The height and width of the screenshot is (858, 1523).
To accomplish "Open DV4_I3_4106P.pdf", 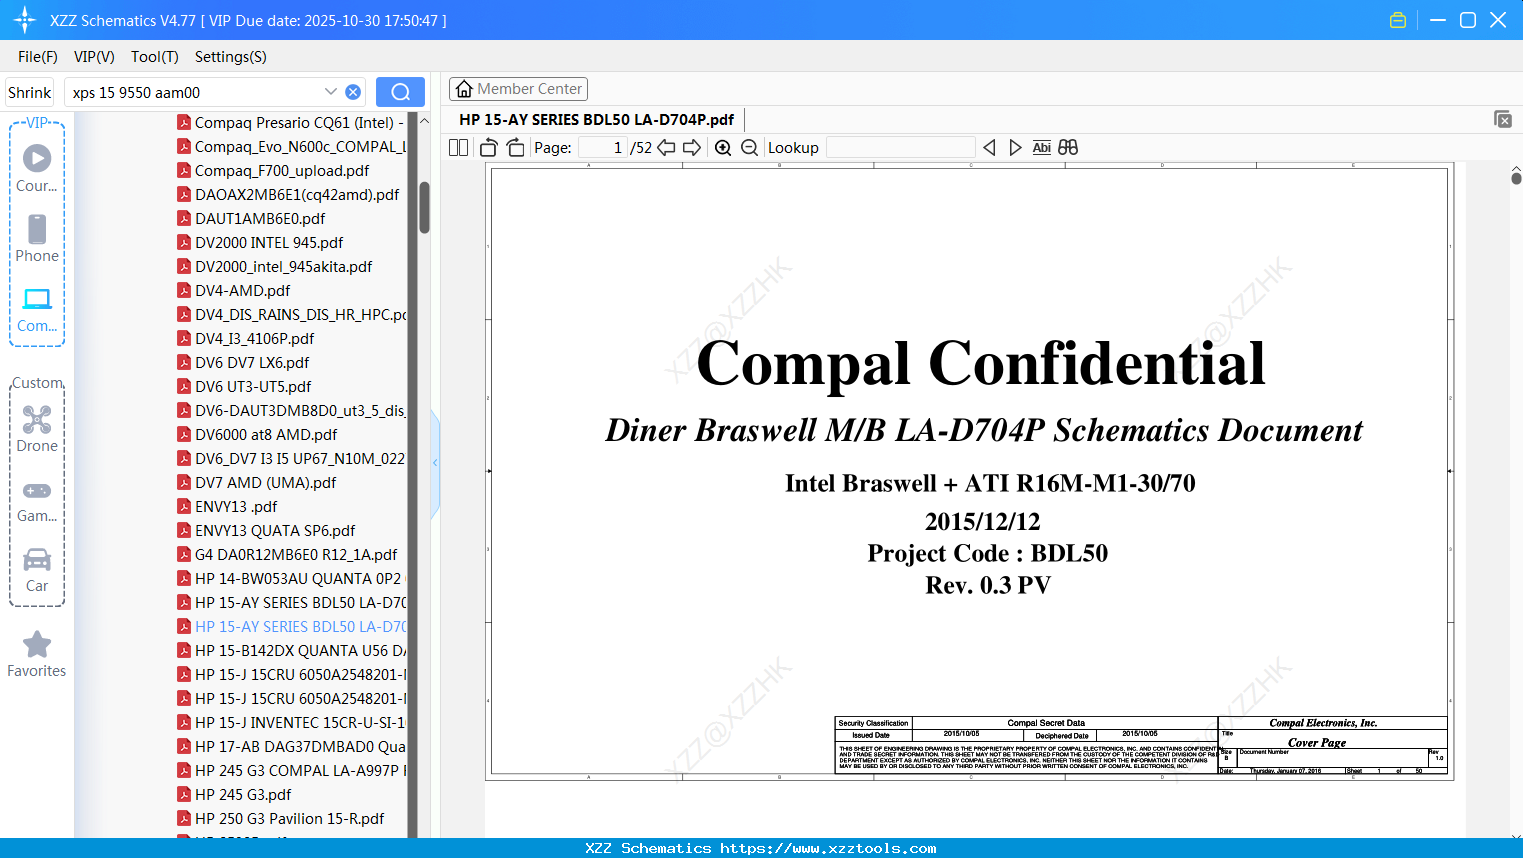I will click(x=246, y=338).
